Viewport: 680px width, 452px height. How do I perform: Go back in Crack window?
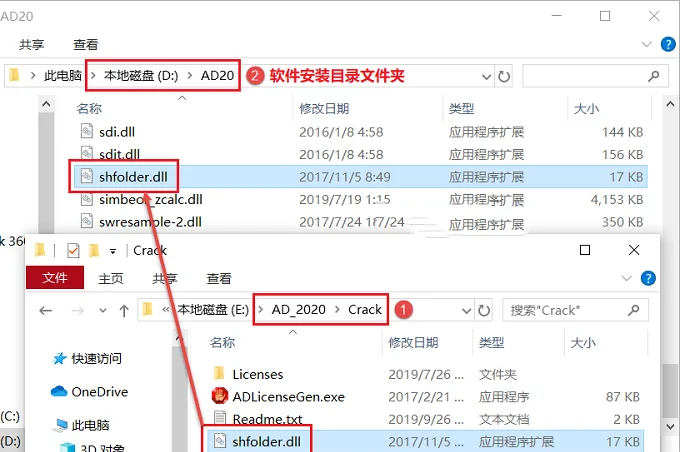coord(46,311)
